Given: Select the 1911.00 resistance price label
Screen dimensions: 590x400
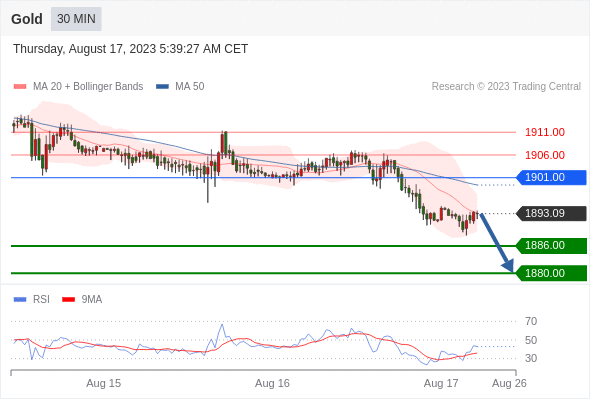Looking at the screenshot, I should click(545, 132).
